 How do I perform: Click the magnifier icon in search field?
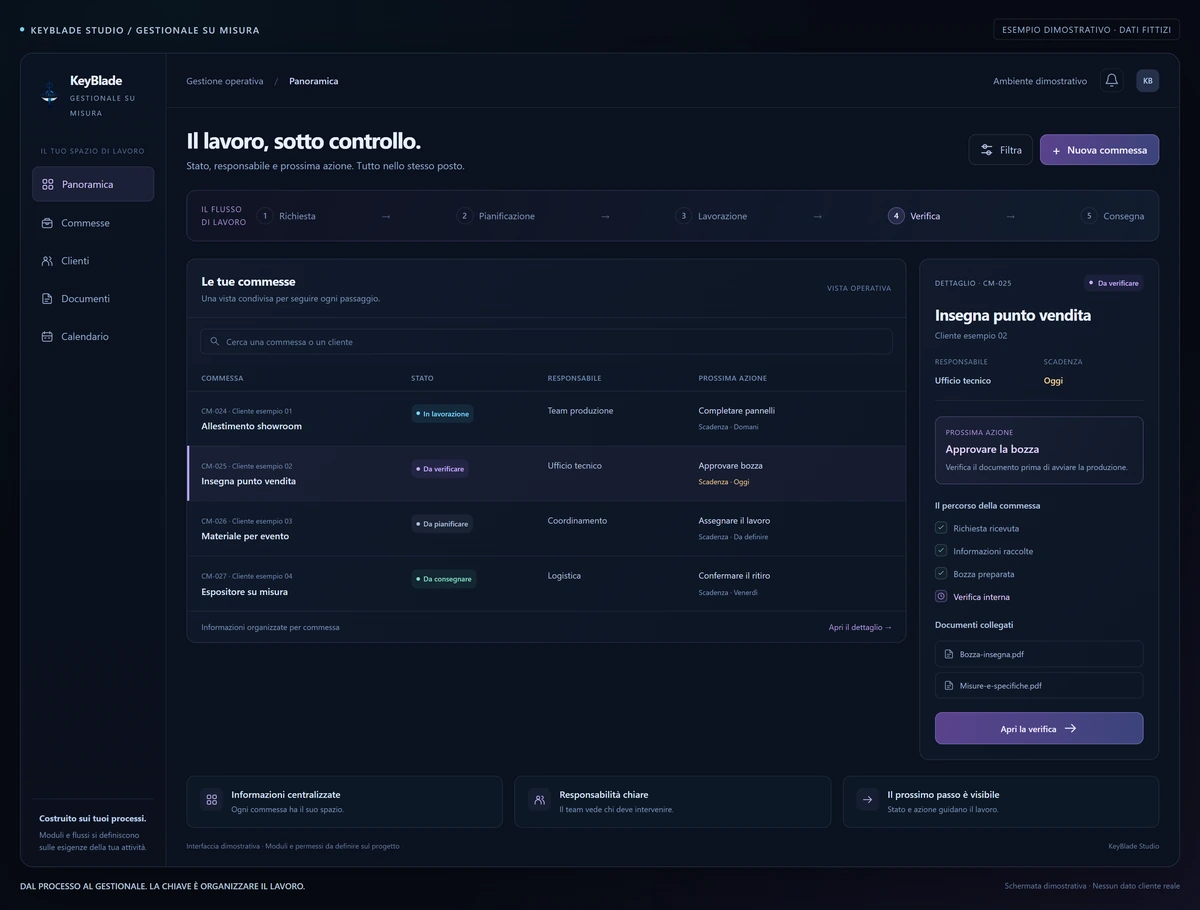[215, 342]
